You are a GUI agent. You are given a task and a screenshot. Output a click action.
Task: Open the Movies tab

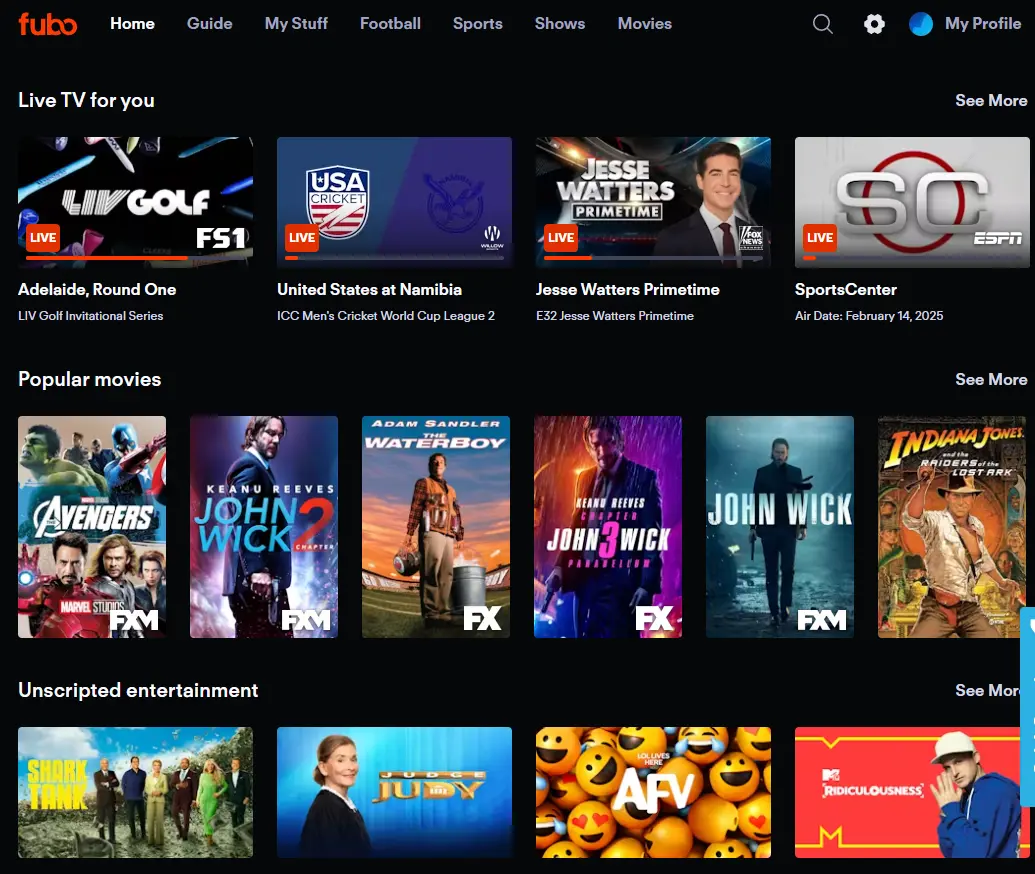(644, 24)
